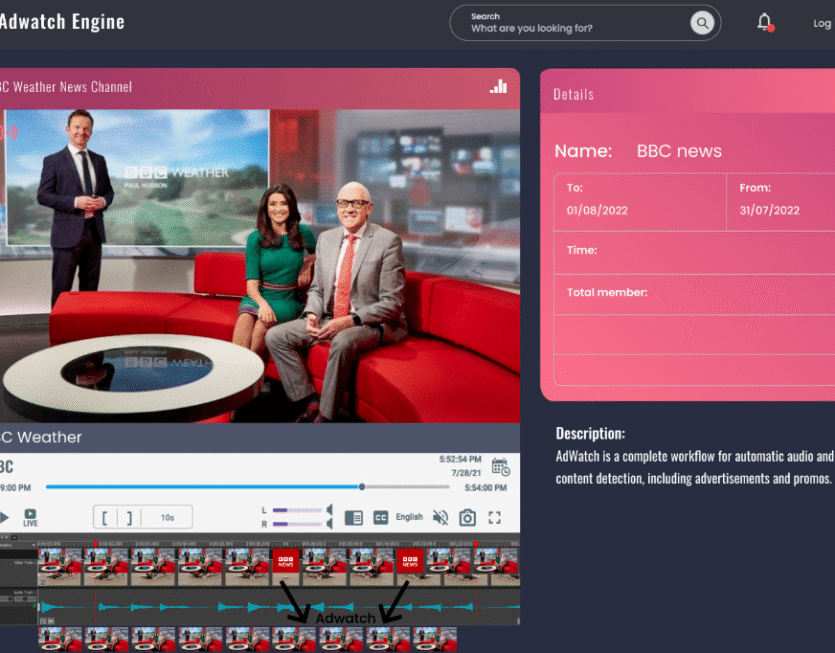Take a snapshot with the camera icon
Viewport: 835px width, 653px height.
pyautogui.click(x=468, y=518)
